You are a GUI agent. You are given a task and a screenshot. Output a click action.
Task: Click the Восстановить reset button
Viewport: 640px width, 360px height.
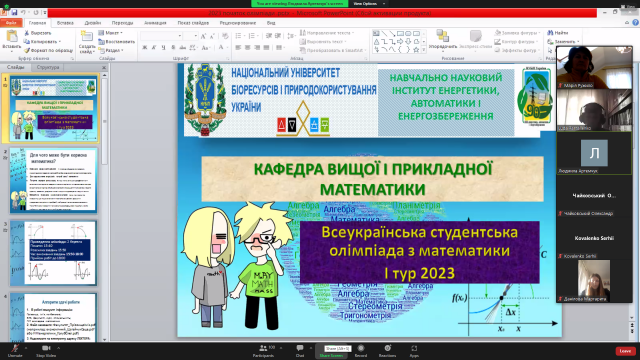pyautogui.click(x=117, y=42)
